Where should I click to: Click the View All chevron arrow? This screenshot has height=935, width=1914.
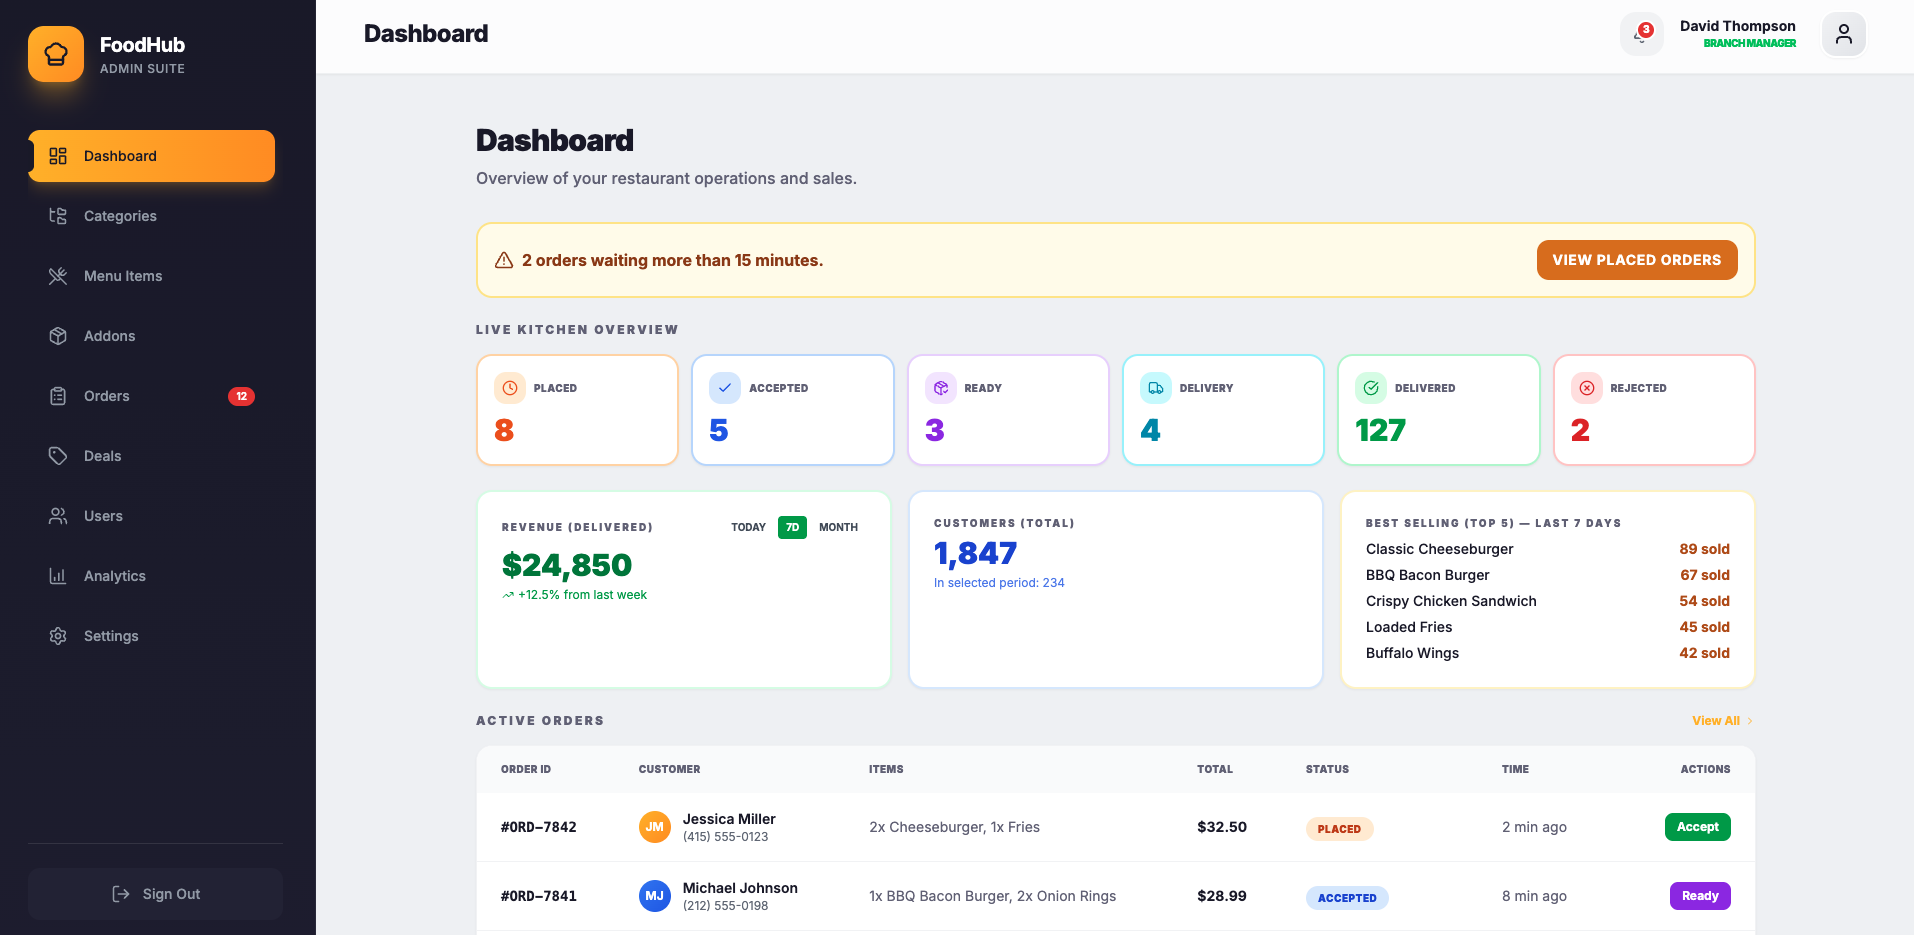pyautogui.click(x=1750, y=721)
